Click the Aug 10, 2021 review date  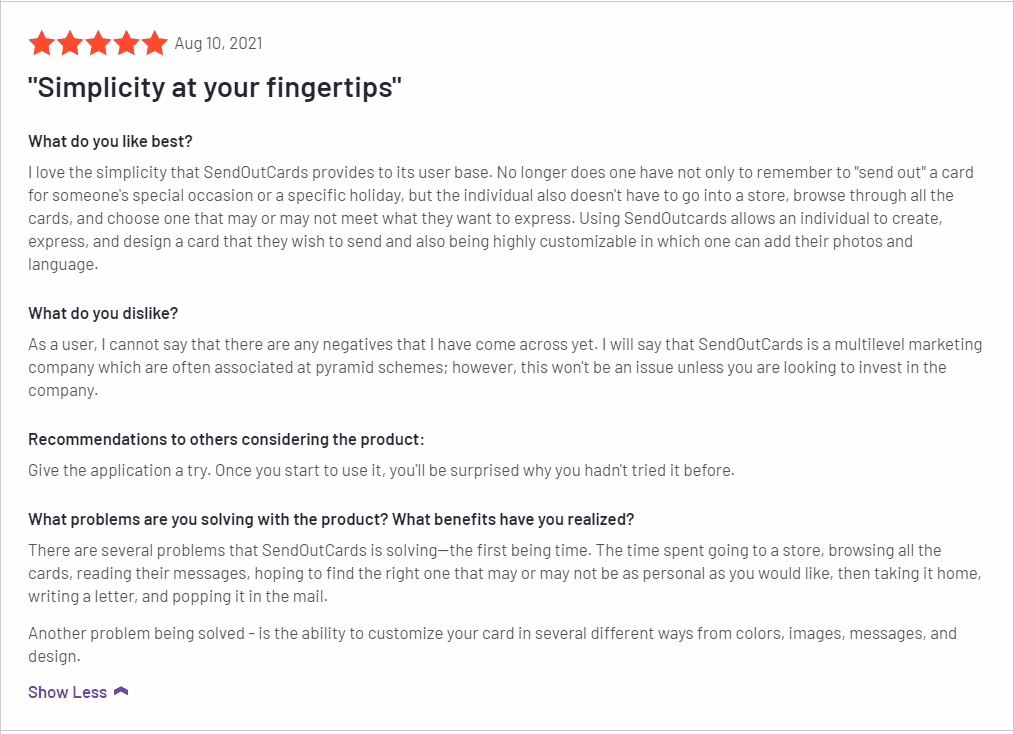click(219, 43)
